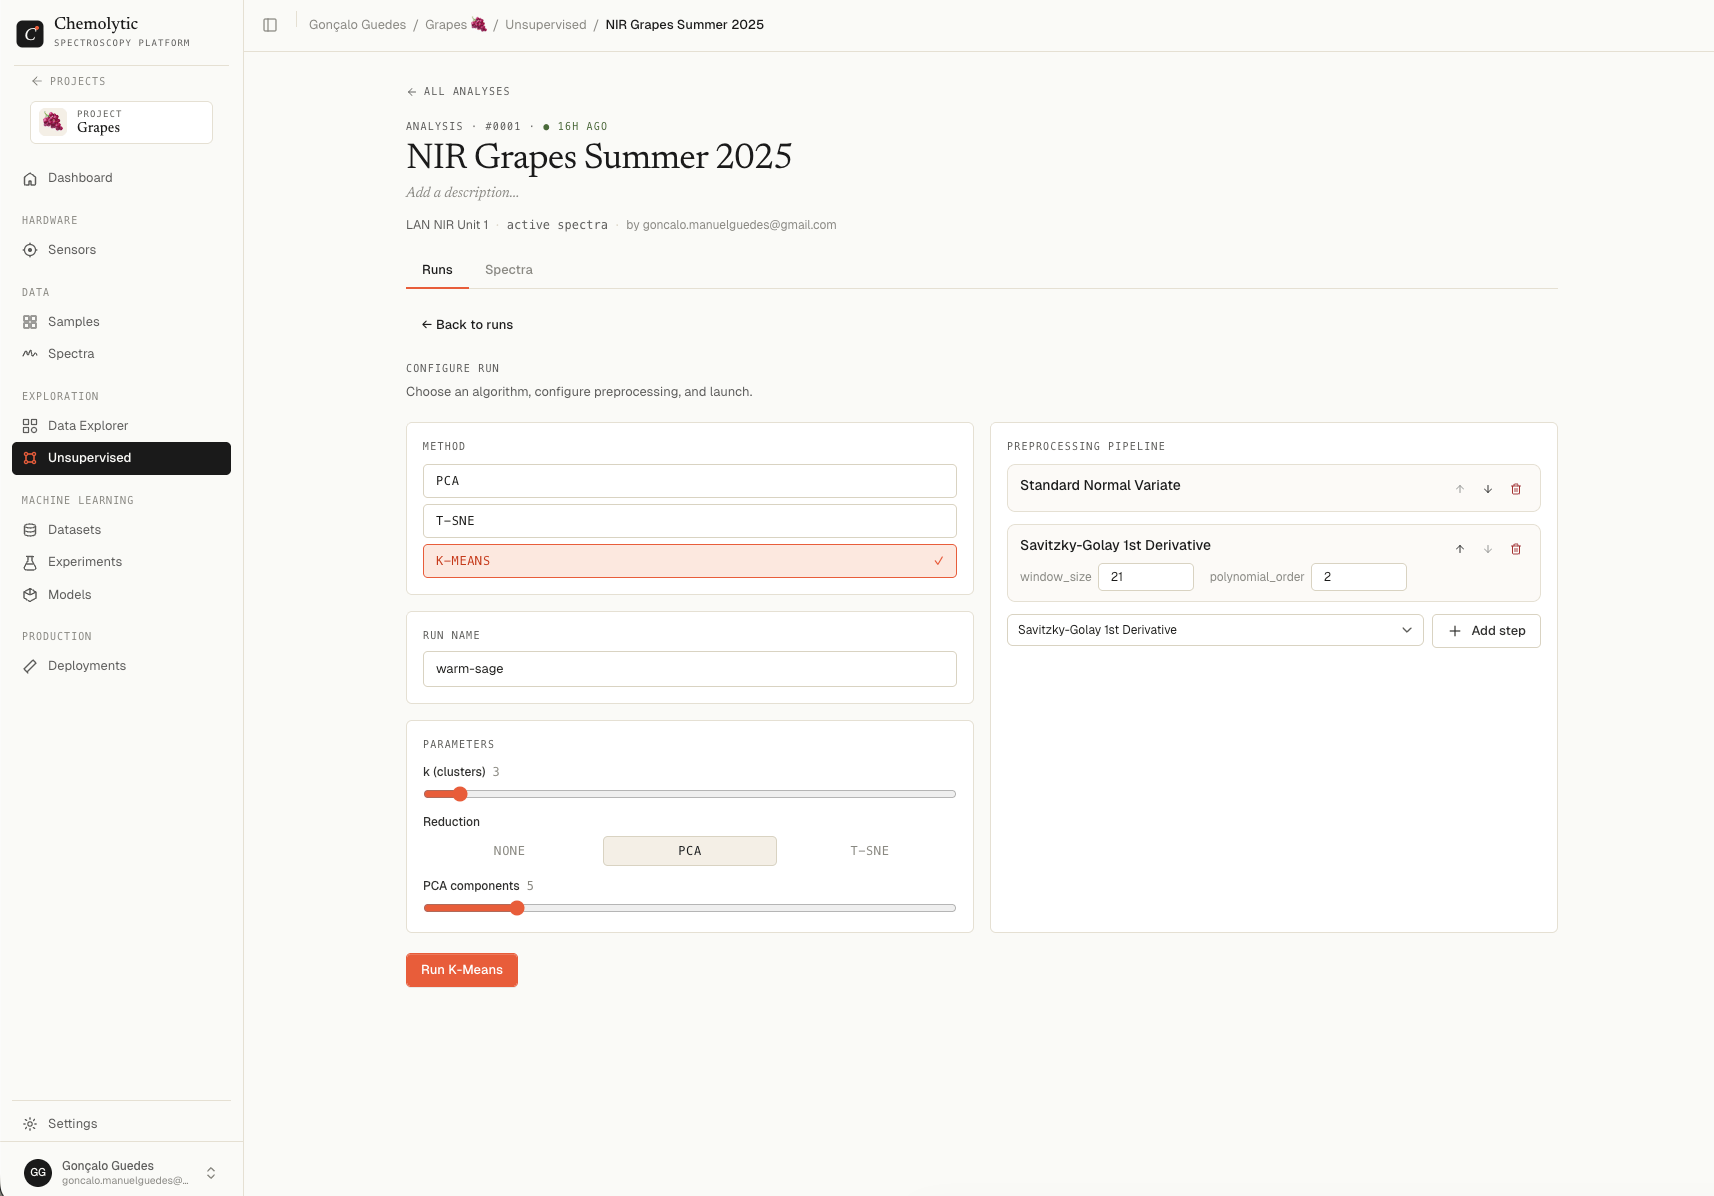Click the Models cube icon

(x=30, y=595)
